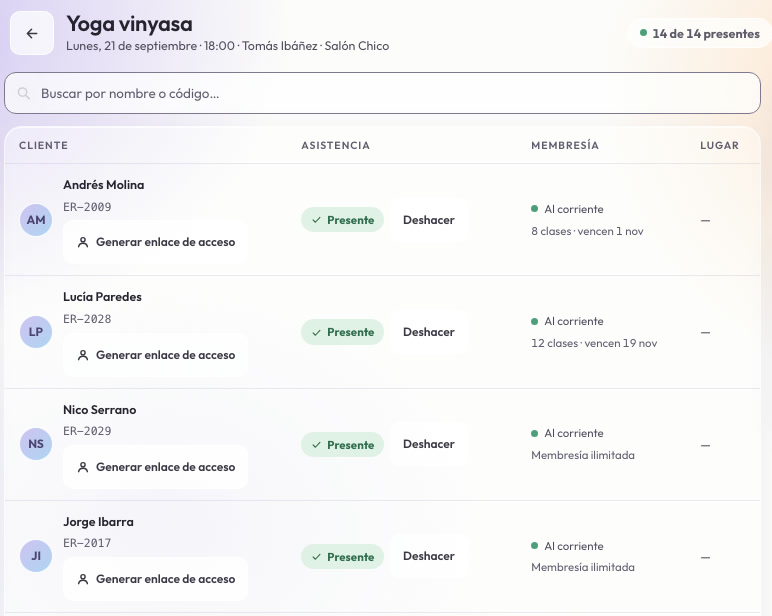
Task: Click the LUGAR column header
Action: pyautogui.click(x=719, y=145)
